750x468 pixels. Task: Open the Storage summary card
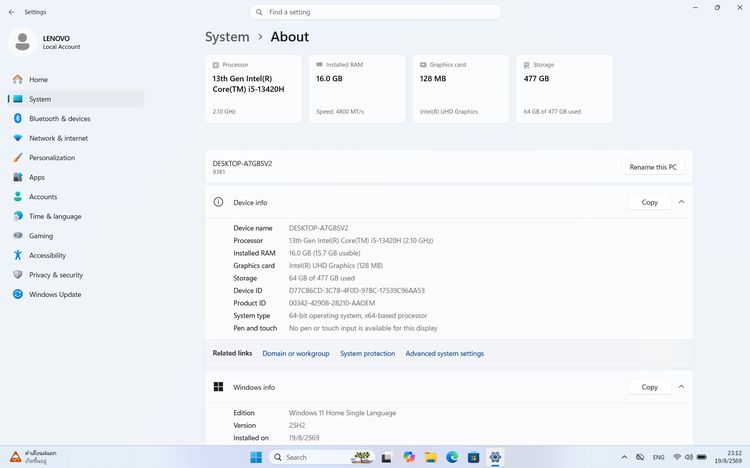[564, 89]
